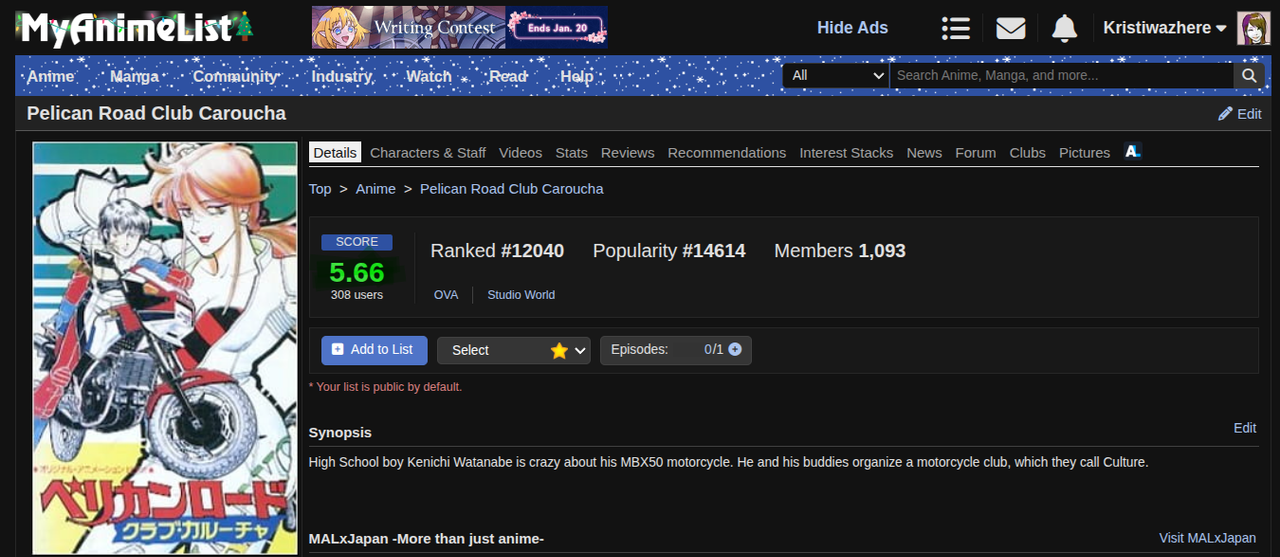Open the Kristiwazhere account dropdown

click(1164, 28)
